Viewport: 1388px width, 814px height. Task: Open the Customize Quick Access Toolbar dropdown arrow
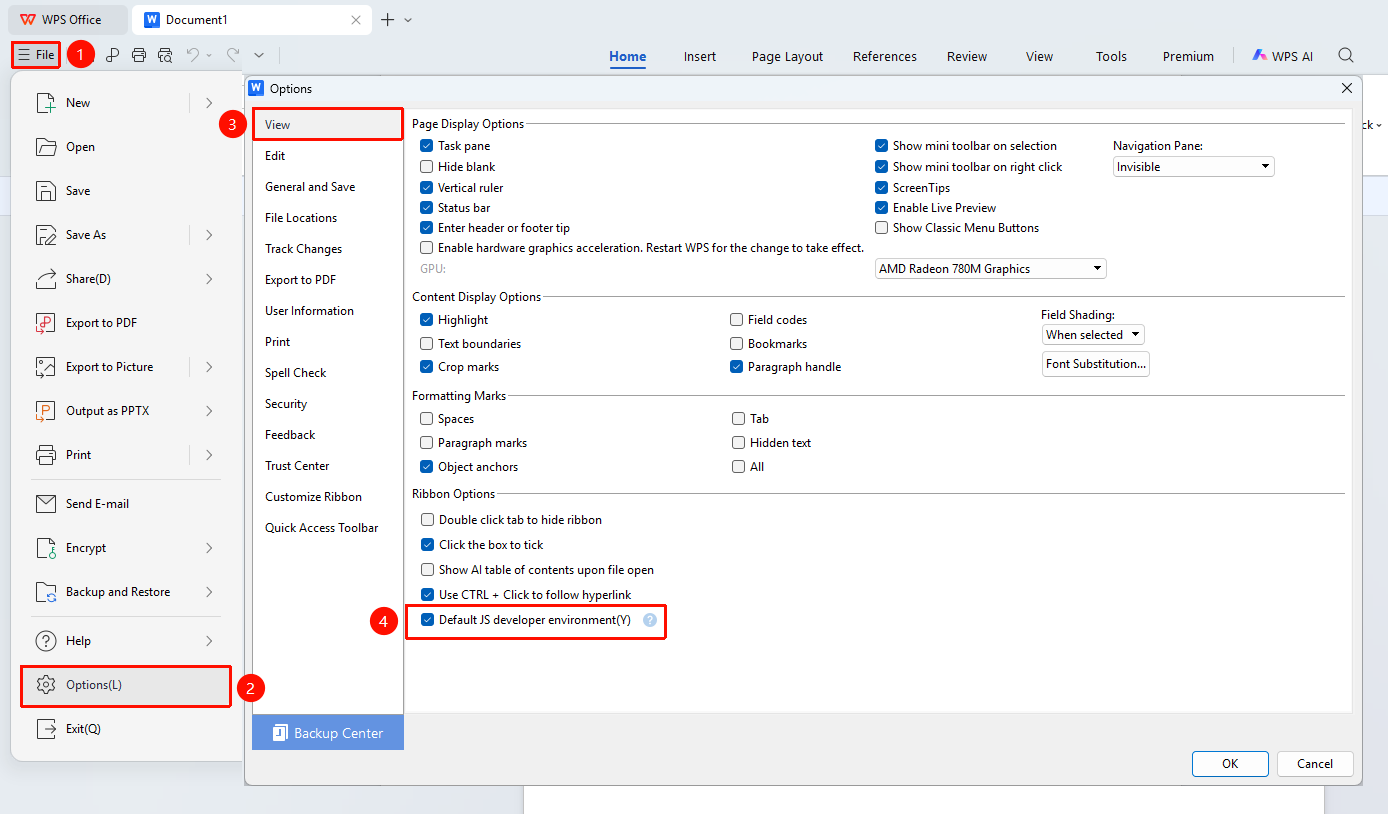tap(259, 55)
